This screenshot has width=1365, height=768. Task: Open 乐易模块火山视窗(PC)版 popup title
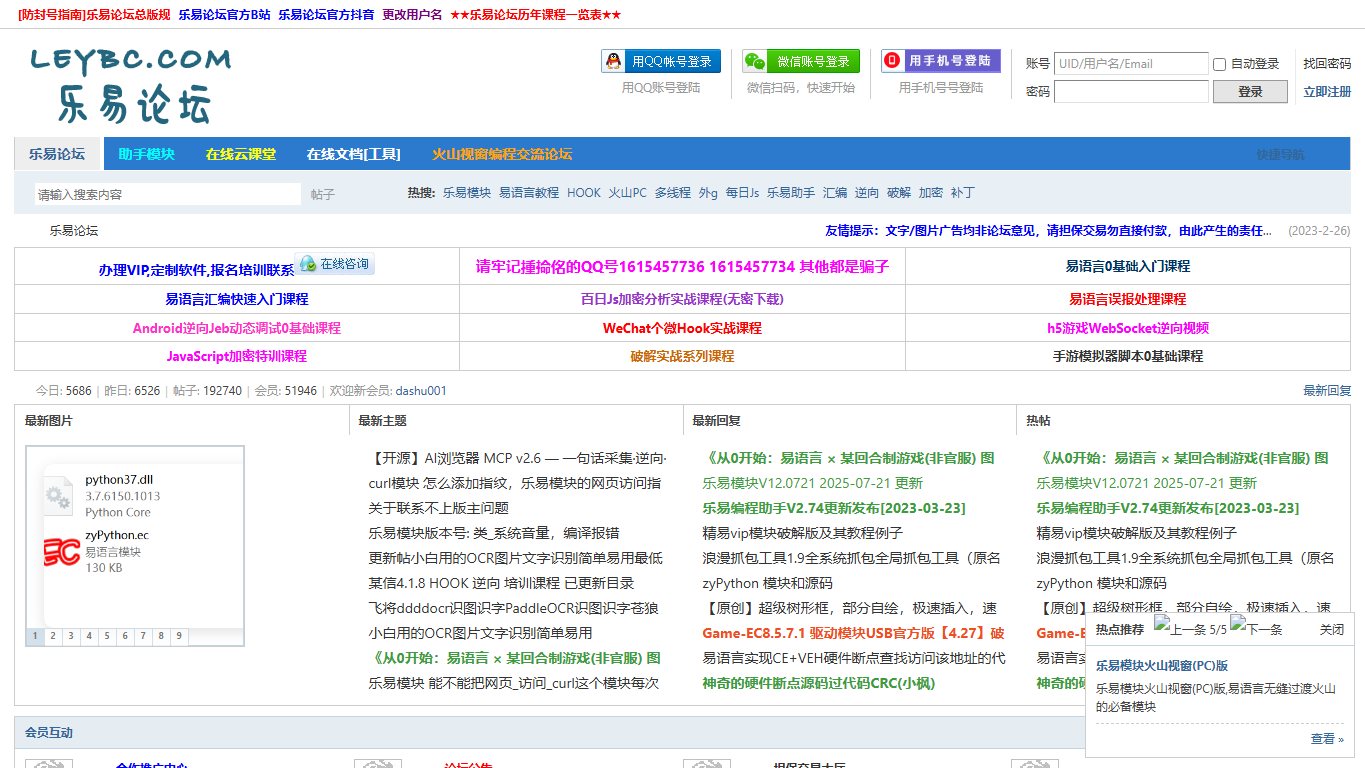tap(1162, 665)
